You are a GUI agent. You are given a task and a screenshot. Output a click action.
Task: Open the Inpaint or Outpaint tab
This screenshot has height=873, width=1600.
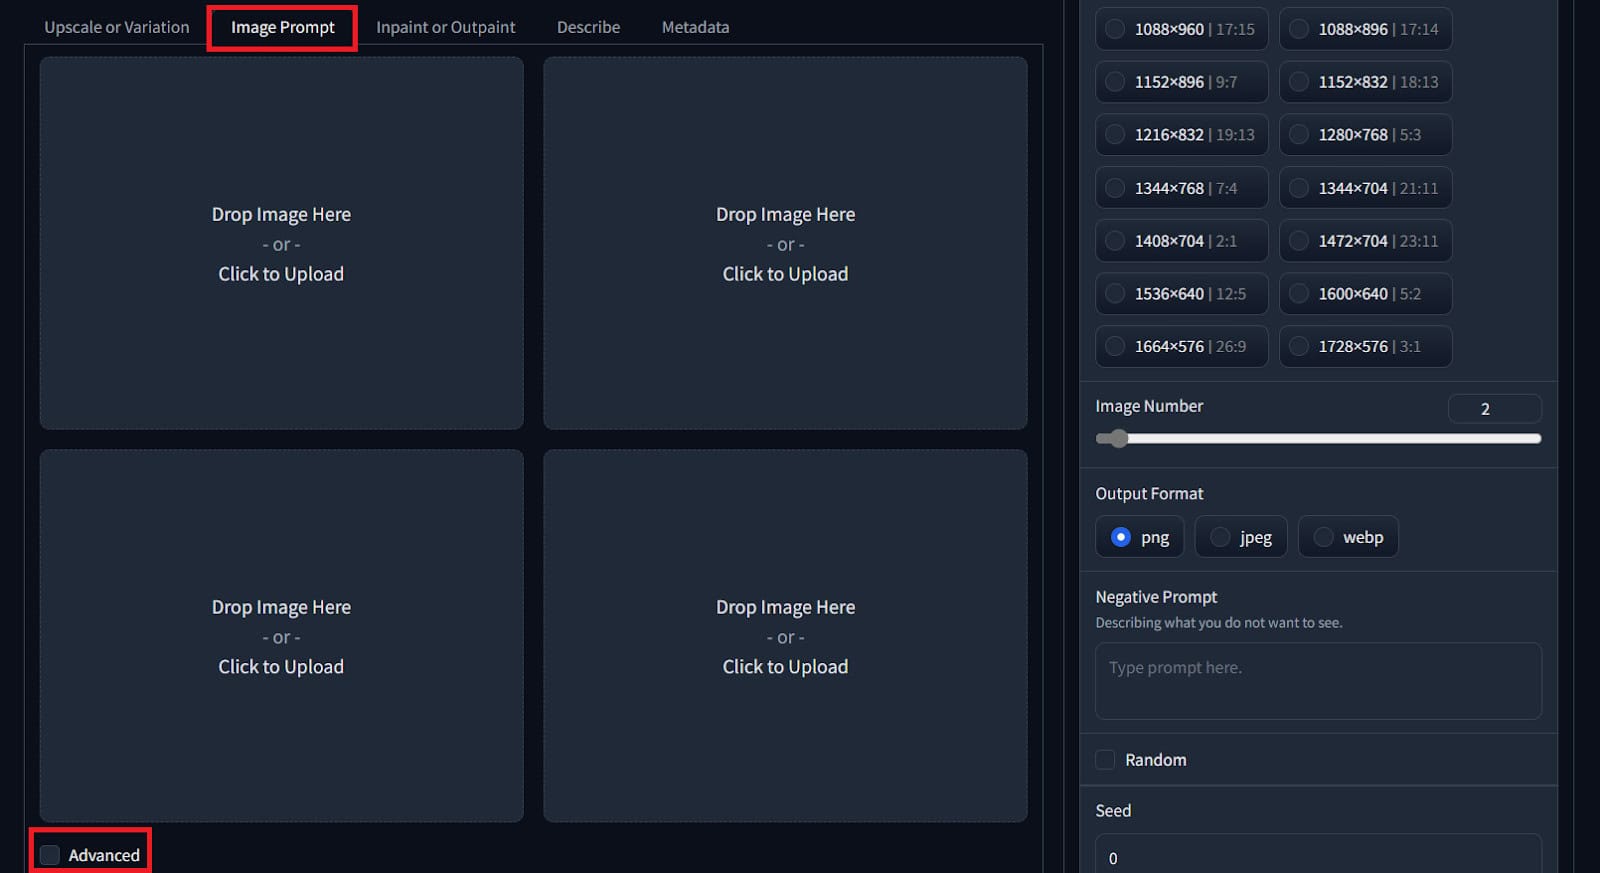pyautogui.click(x=445, y=27)
